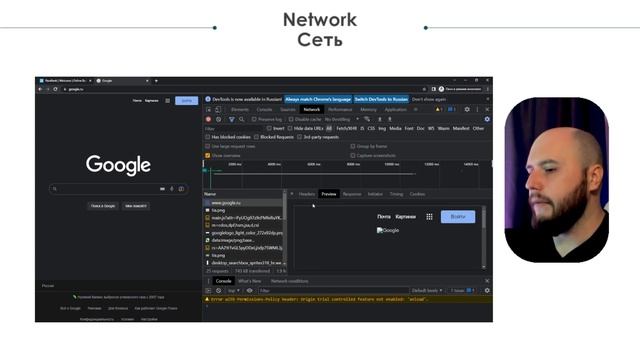The image size is (640, 360).
Task: Open the network conditions Wi-Fi icon
Action: [x=367, y=119]
